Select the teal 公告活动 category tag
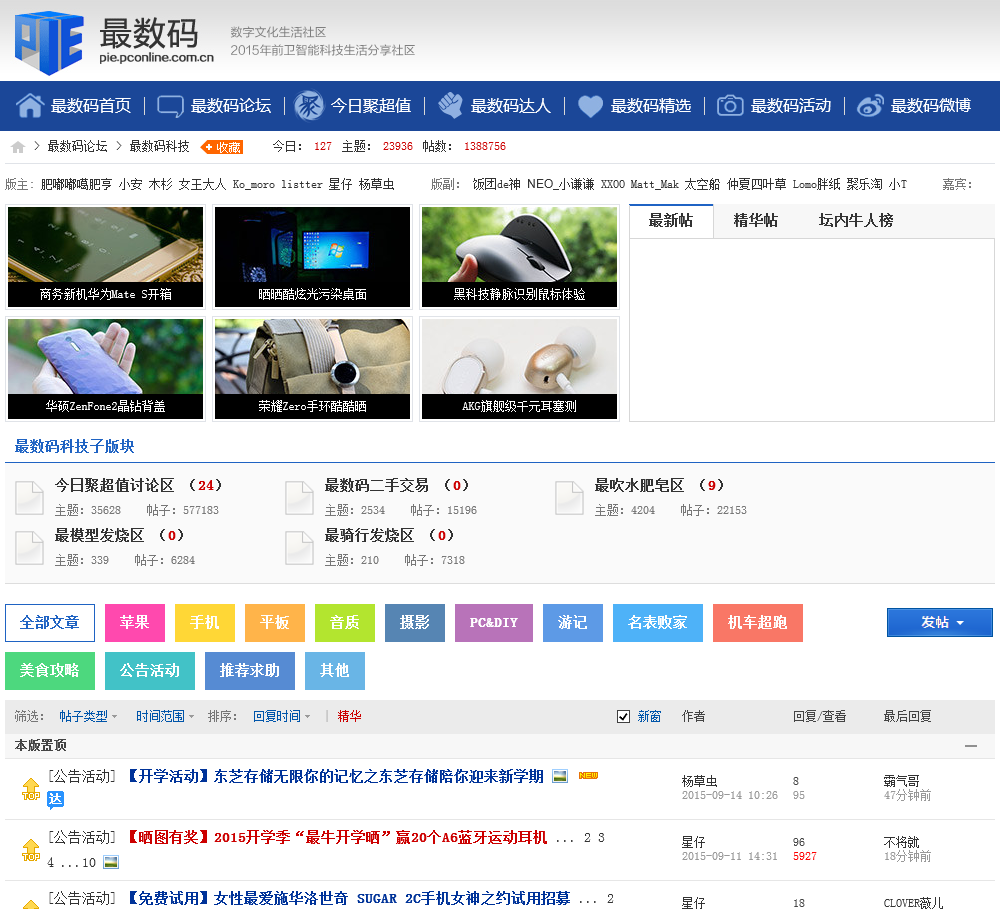 pos(150,670)
